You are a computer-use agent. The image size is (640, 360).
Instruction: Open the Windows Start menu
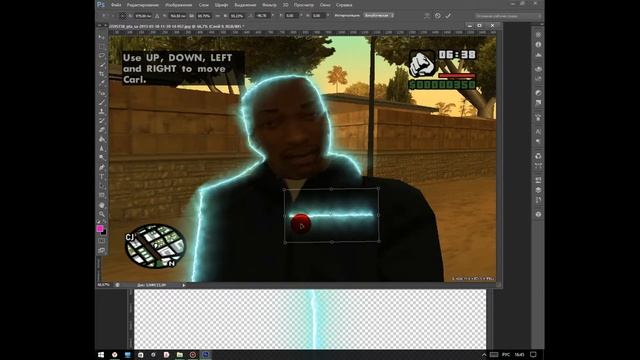point(101,355)
